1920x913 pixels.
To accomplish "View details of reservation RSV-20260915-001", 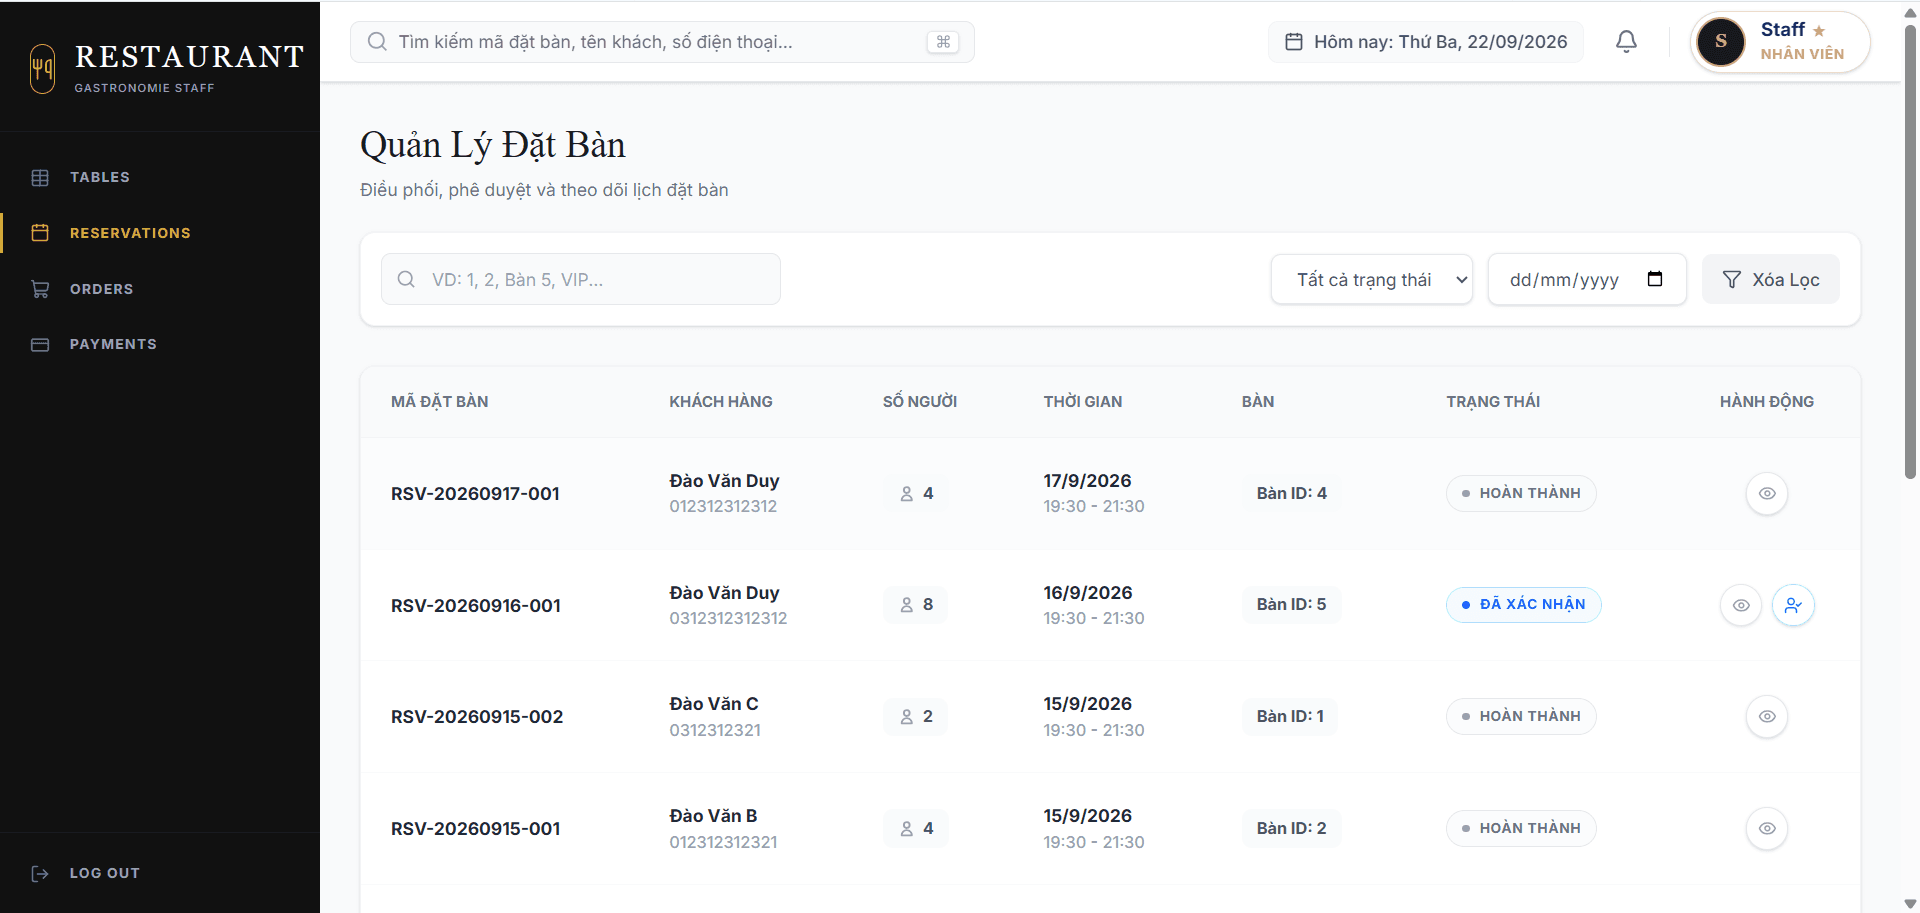I will (1767, 829).
